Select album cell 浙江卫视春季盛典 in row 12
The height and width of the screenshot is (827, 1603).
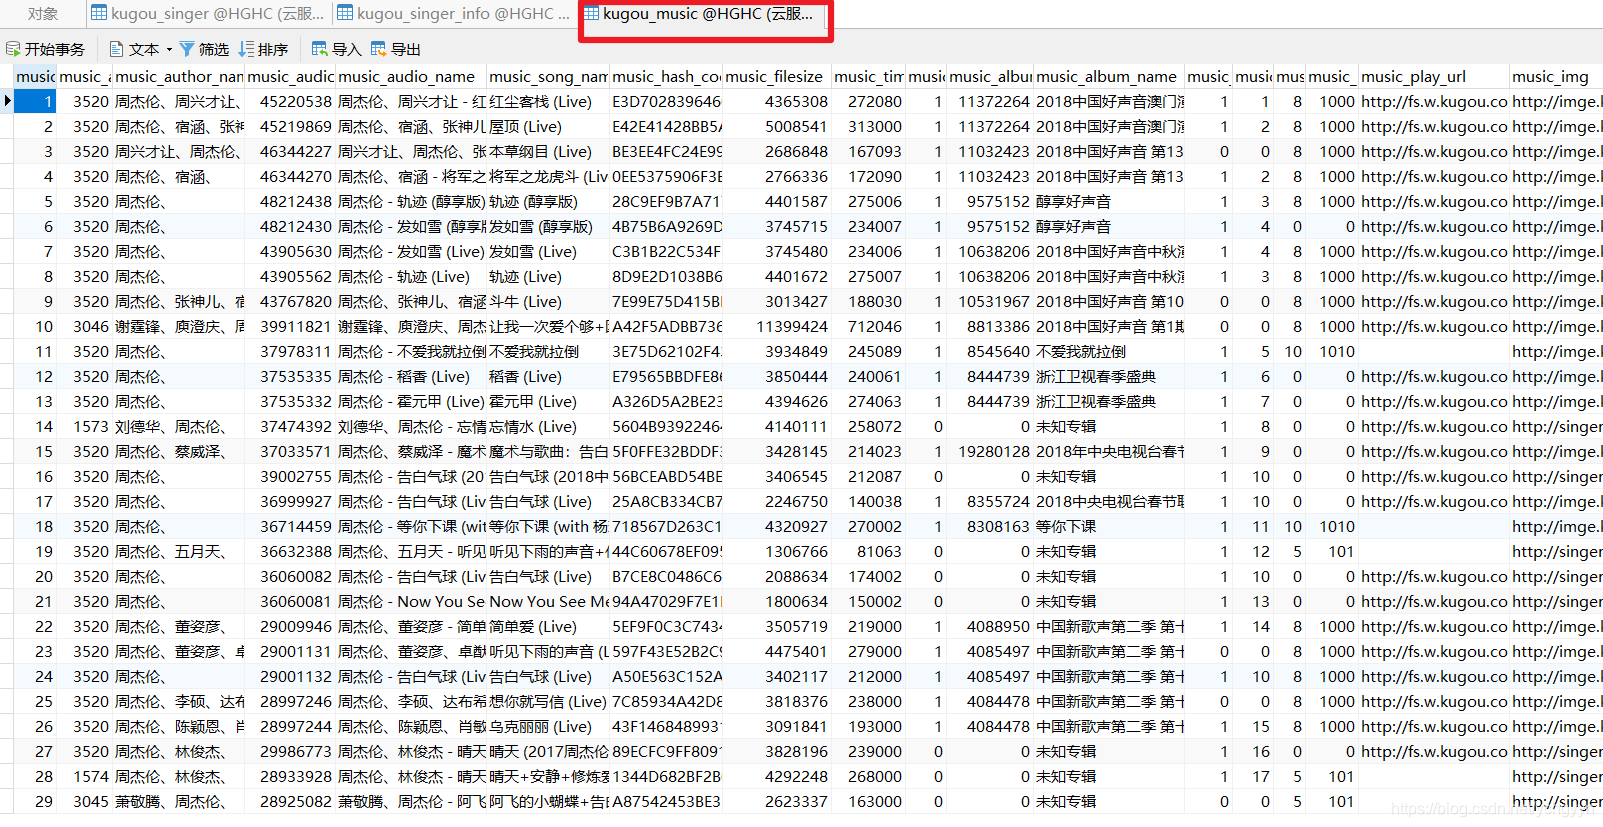point(1108,376)
